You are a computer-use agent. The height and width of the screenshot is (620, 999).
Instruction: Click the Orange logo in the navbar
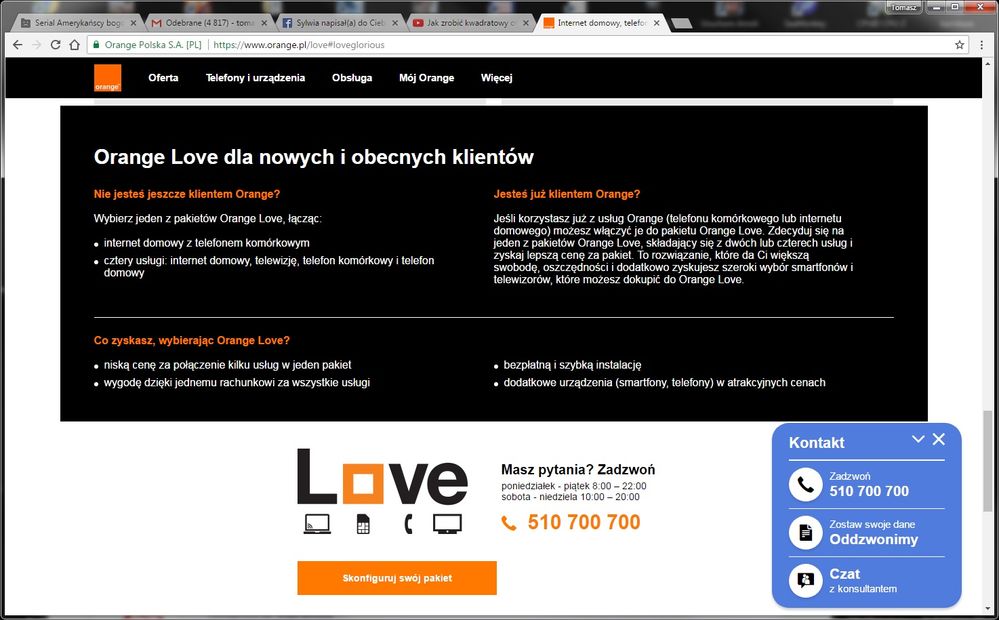(x=108, y=78)
